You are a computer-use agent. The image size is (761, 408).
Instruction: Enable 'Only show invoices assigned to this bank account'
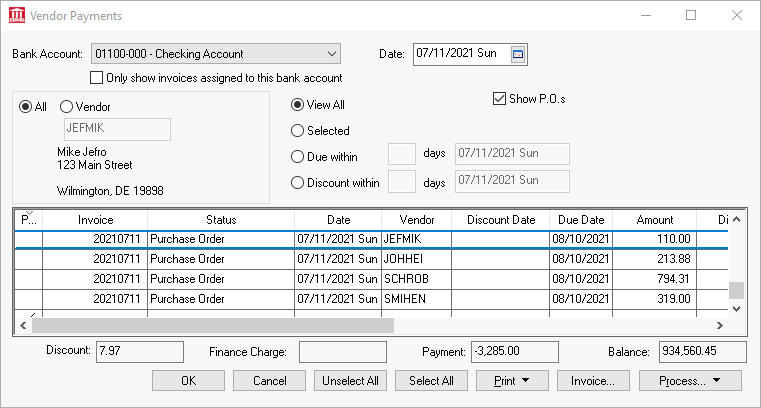(97, 78)
